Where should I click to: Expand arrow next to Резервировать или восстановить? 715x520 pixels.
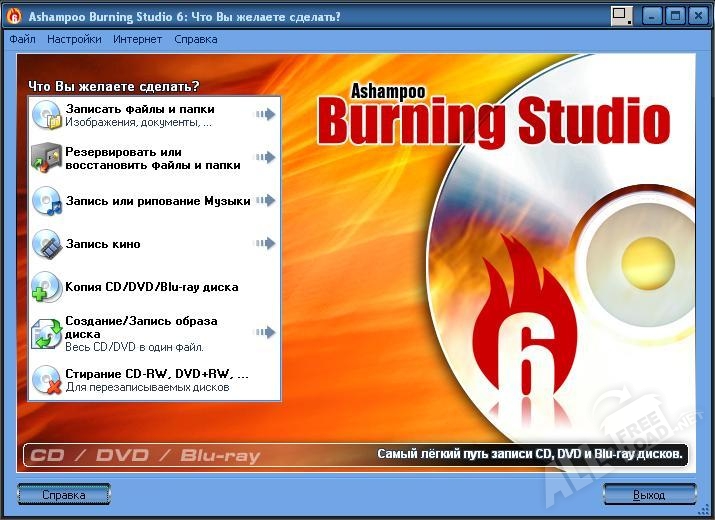click(265, 158)
